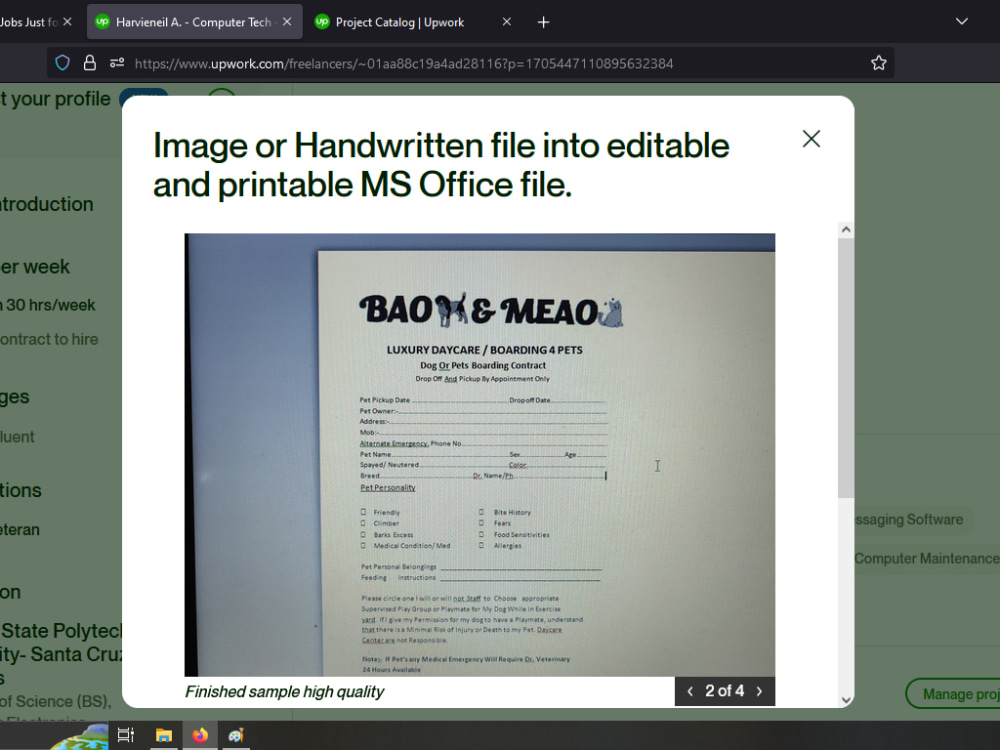The height and width of the screenshot is (750, 1000).
Task: Click the tracking protection shield icon
Action: (62, 63)
